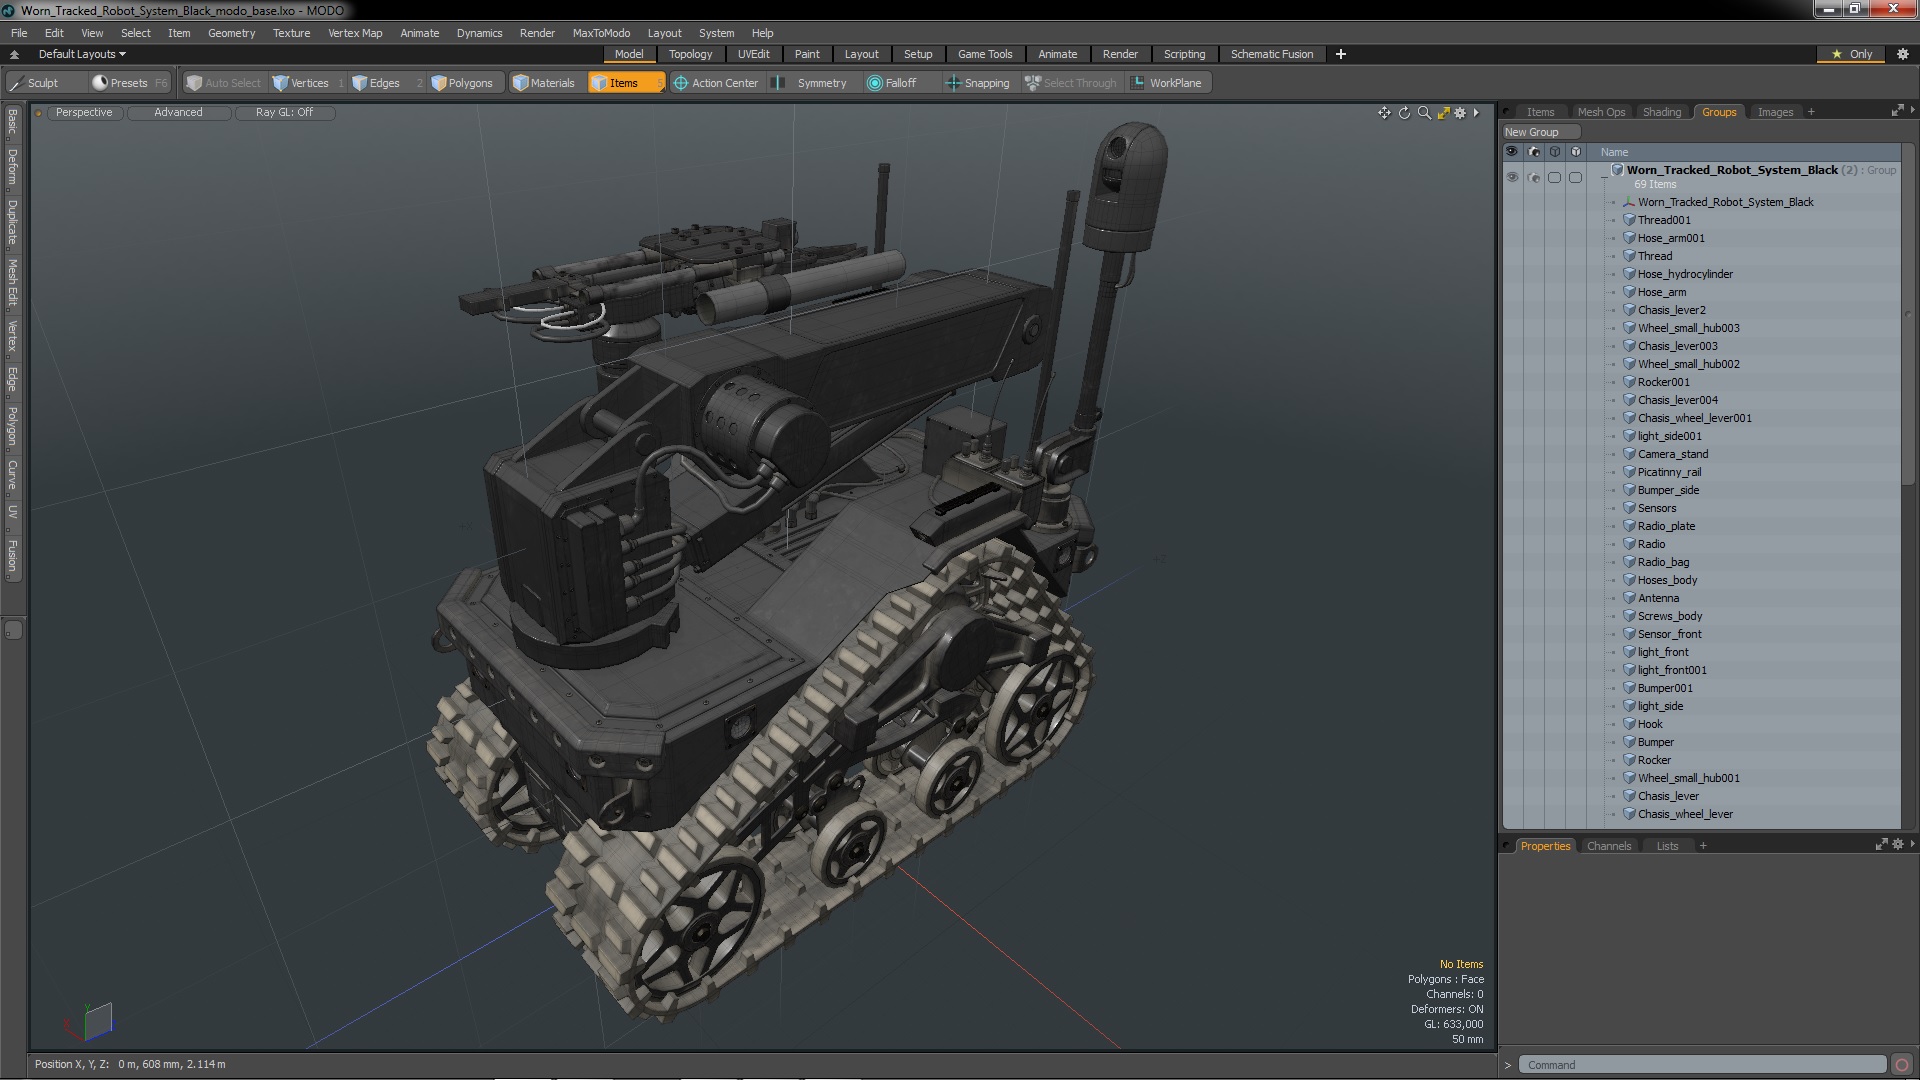Click the render camera column header icon
The width and height of the screenshot is (1920, 1080).
[x=1534, y=152]
